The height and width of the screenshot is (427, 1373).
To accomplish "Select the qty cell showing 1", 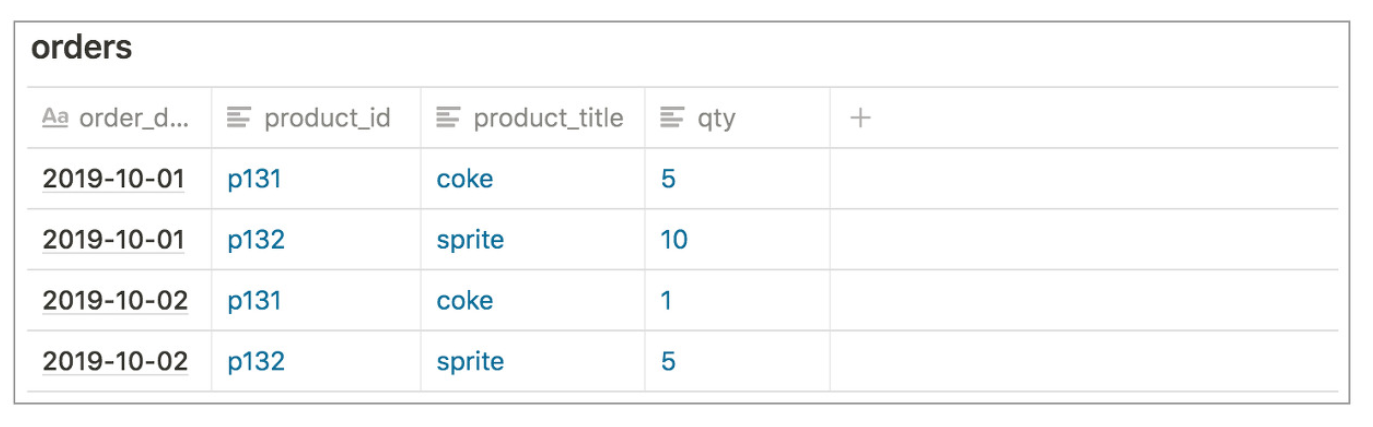I will (737, 301).
